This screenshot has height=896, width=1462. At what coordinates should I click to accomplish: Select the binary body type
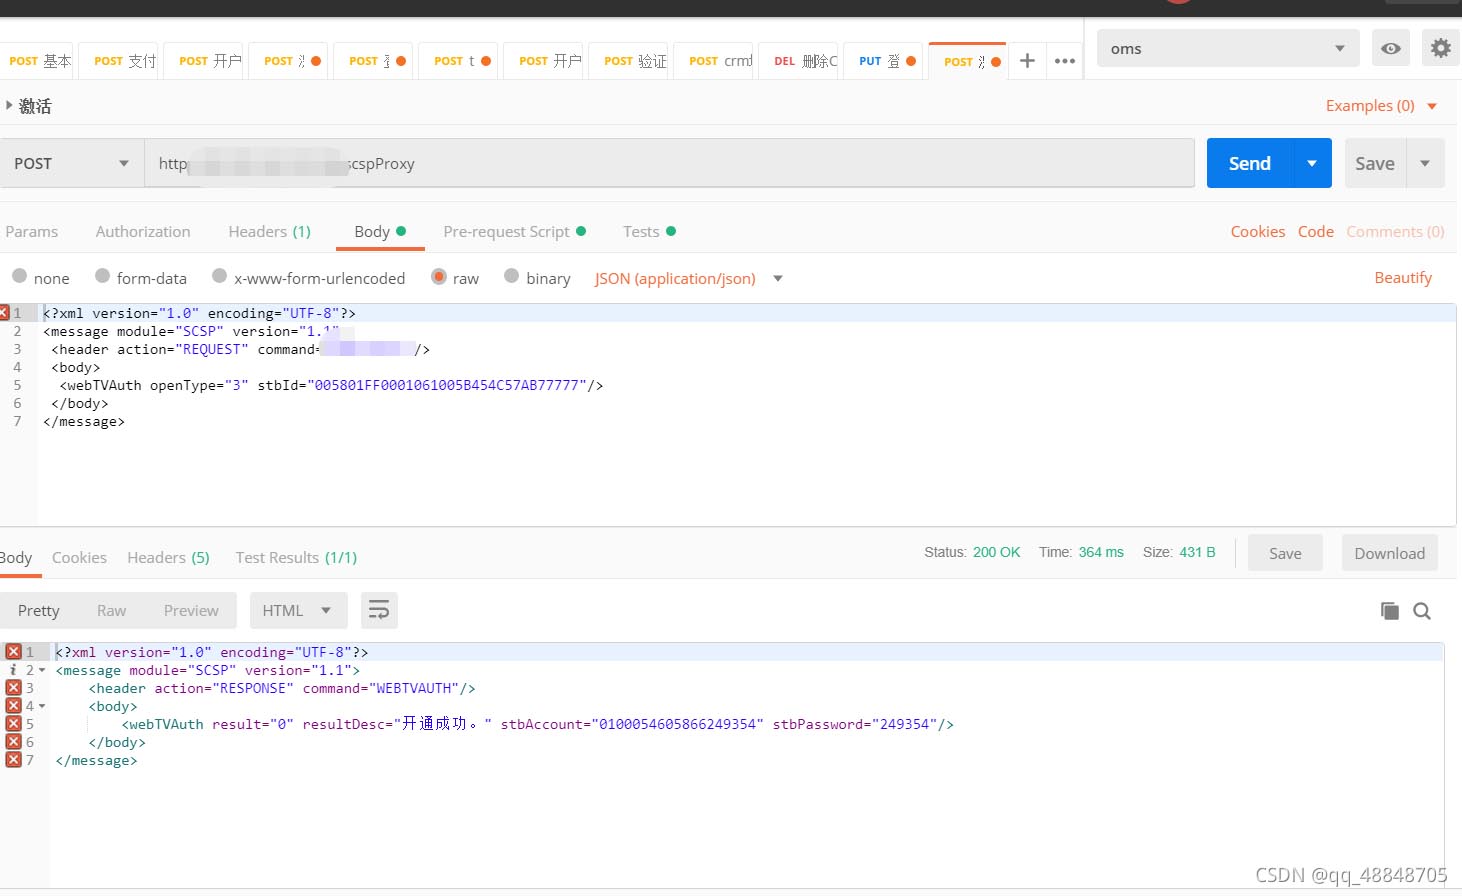point(512,276)
